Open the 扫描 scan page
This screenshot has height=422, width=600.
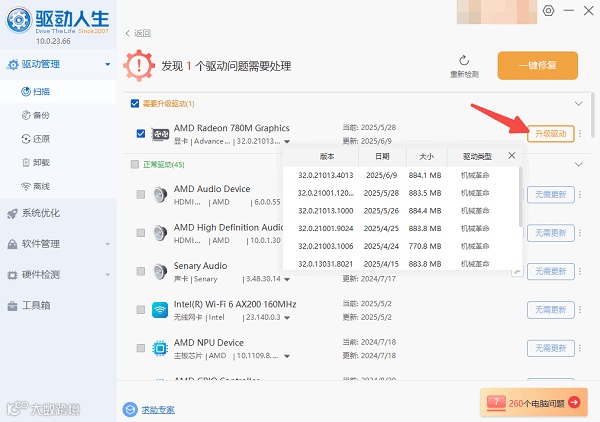[58, 91]
